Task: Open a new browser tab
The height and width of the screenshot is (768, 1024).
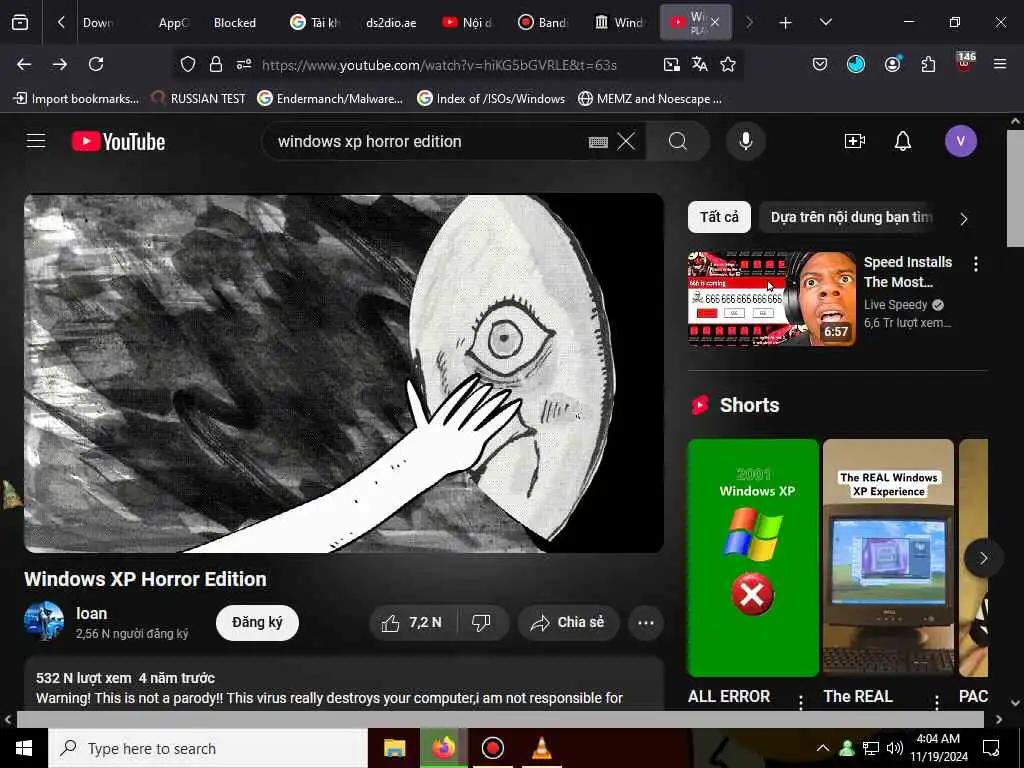Action: [x=785, y=23]
